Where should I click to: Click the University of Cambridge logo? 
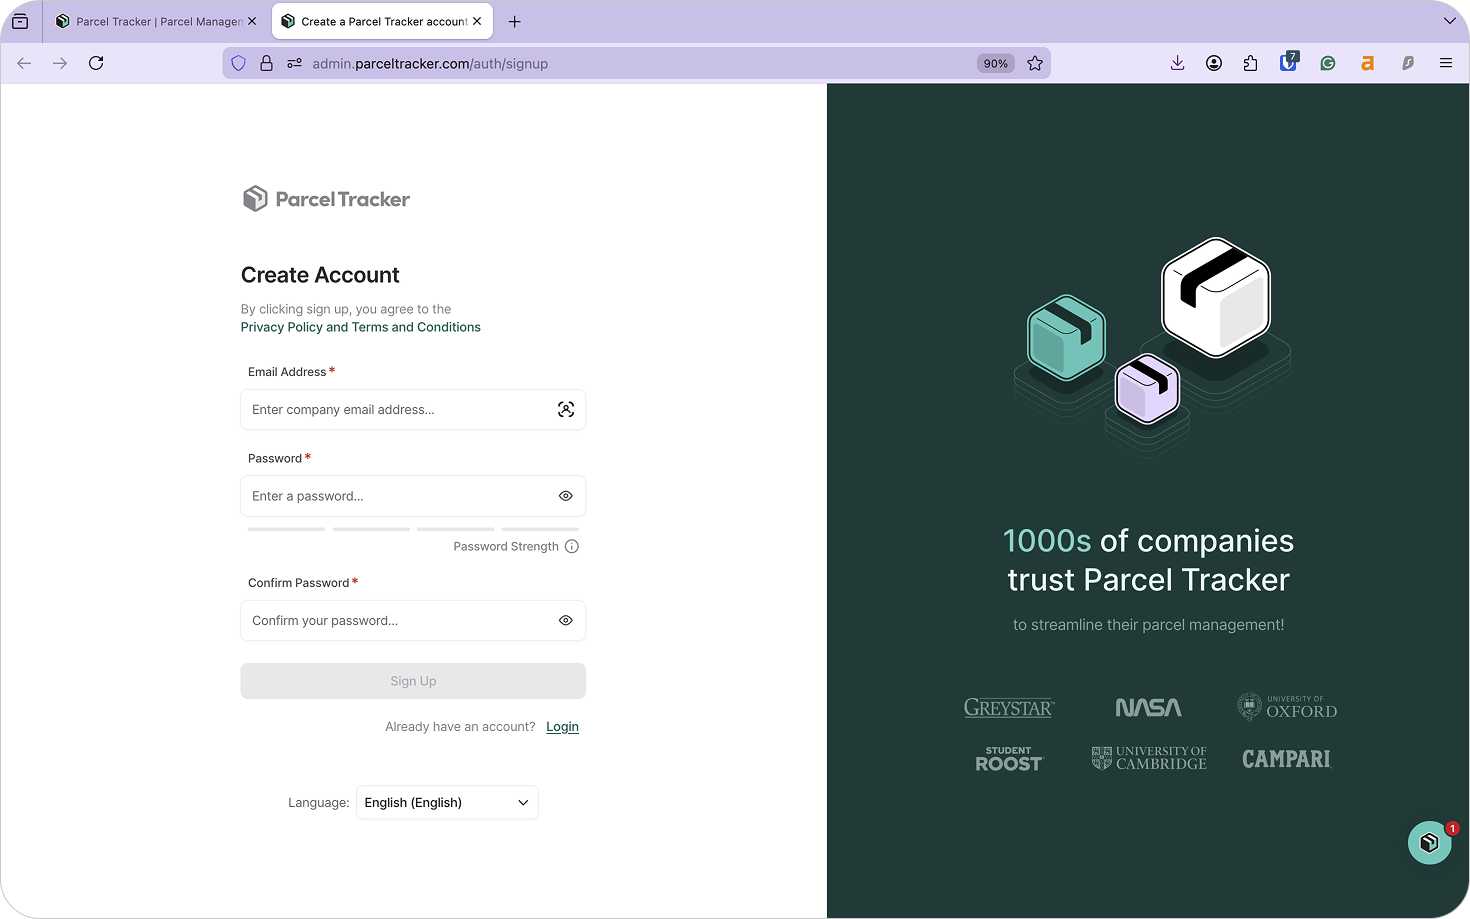click(1149, 758)
